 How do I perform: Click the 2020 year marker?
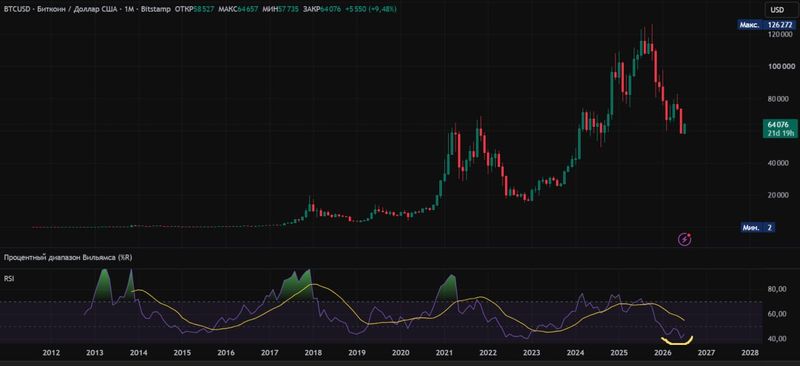click(x=401, y=353)
